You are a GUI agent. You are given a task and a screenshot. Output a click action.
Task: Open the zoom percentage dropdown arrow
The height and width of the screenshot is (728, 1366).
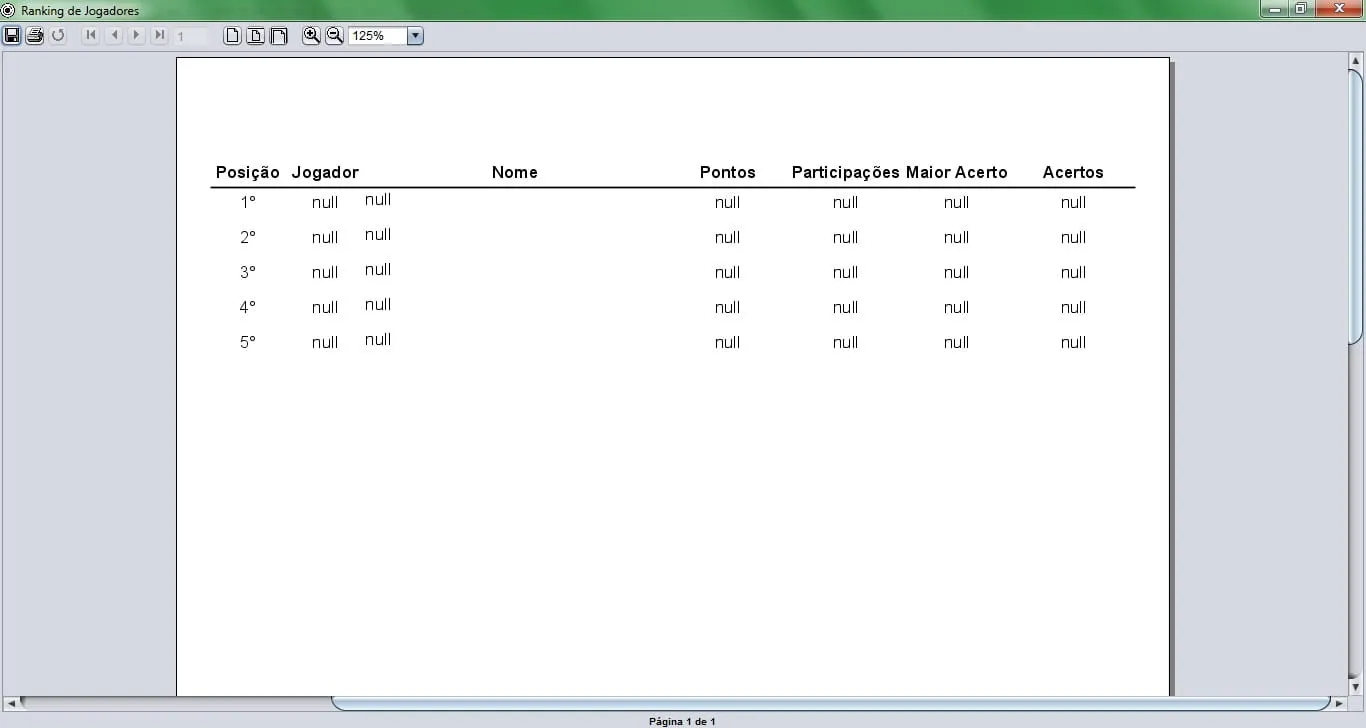point(416,36)
